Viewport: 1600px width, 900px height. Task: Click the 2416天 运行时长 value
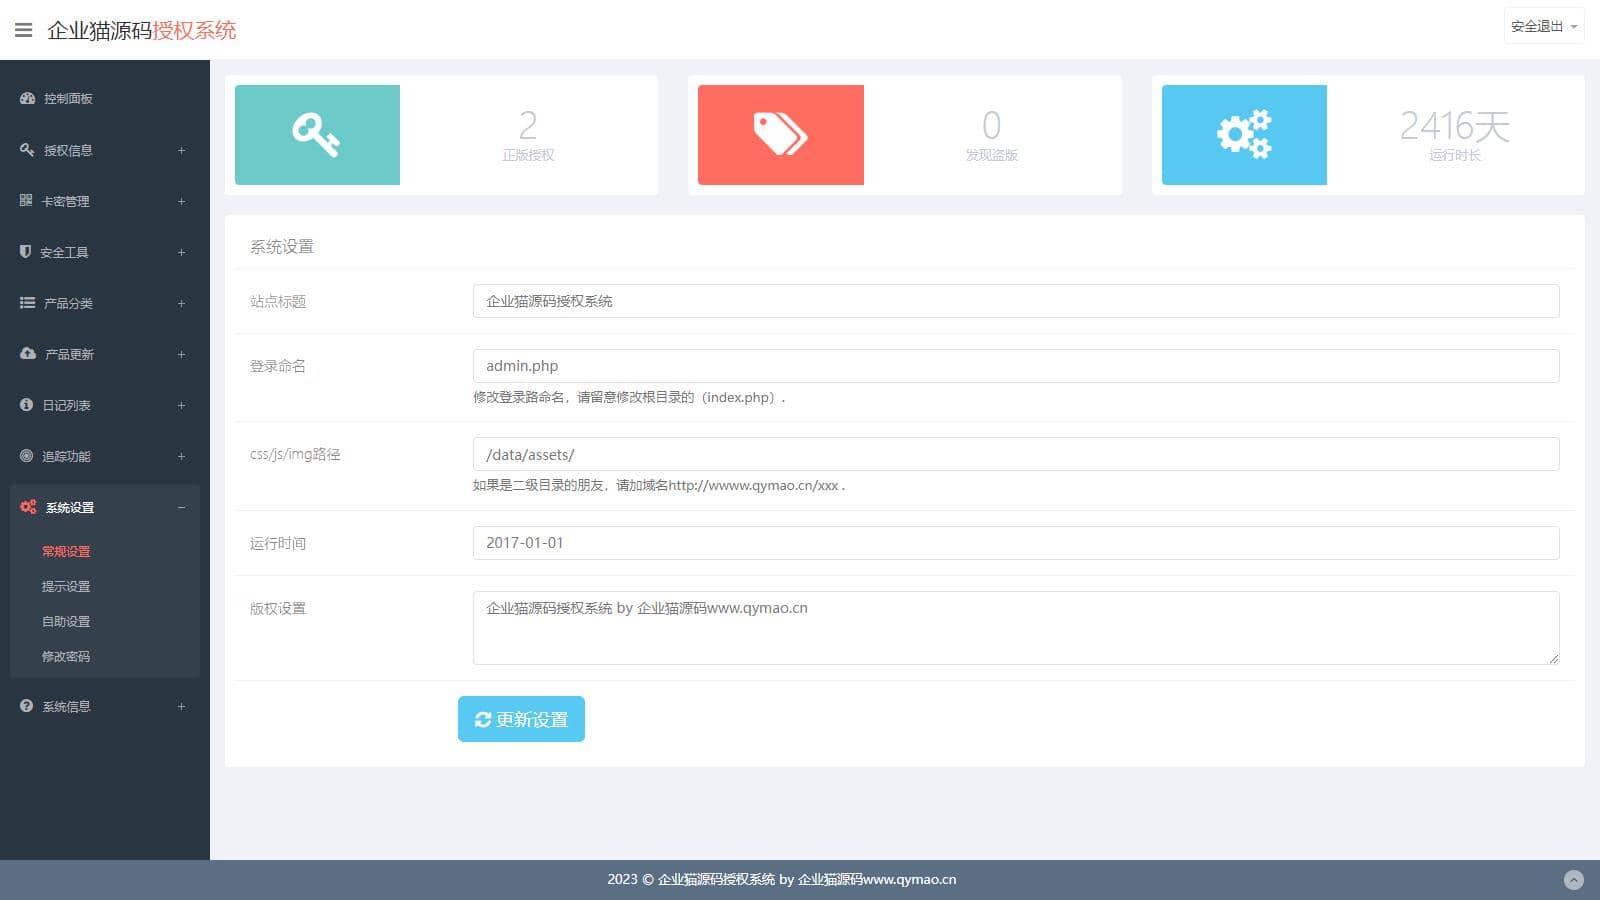(1454, 126)
